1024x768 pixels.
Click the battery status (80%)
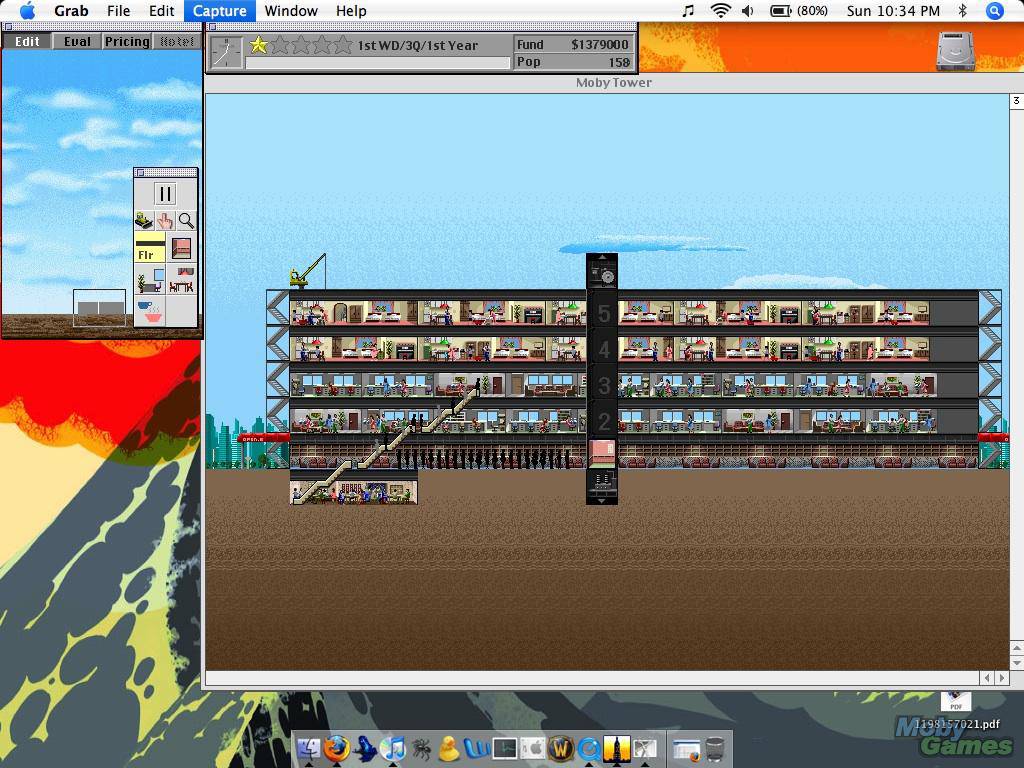pos(799,10)
